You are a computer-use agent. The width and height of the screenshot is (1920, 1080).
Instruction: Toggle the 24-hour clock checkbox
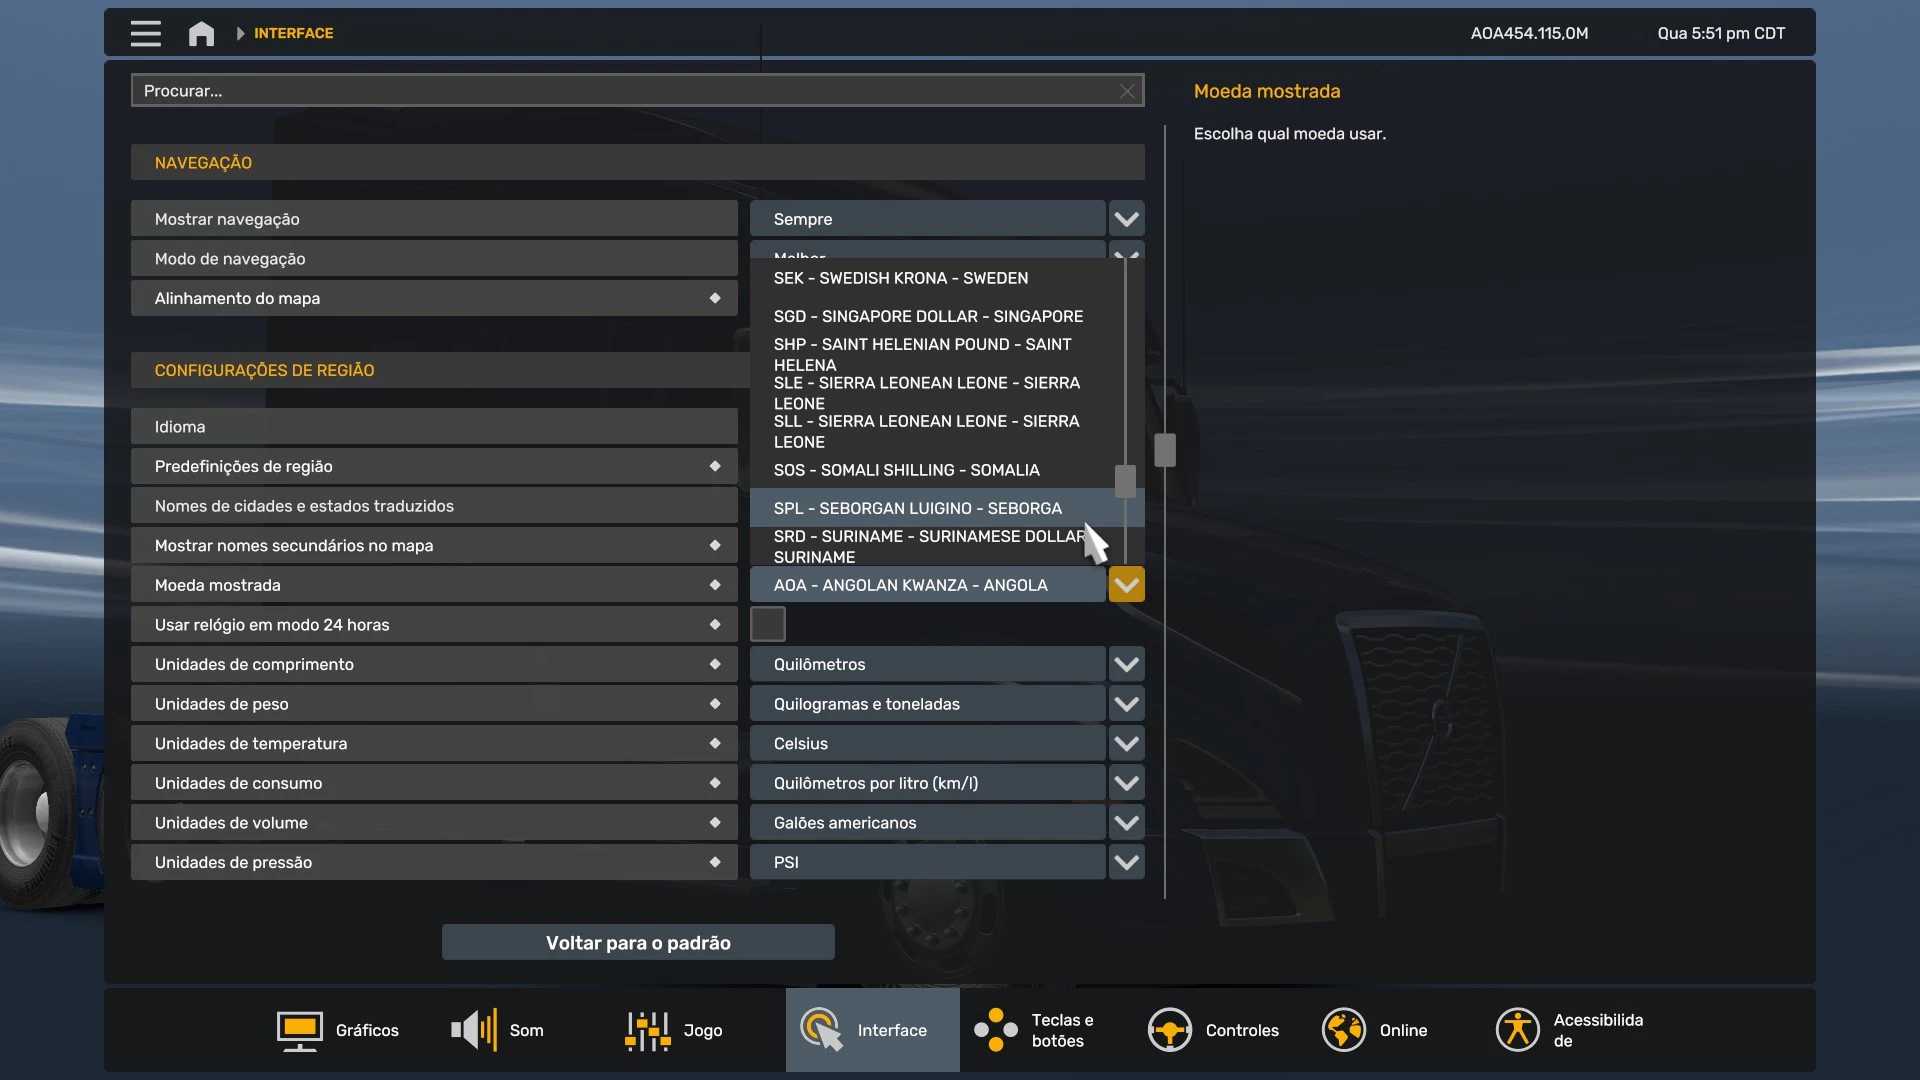coord(767,624)
